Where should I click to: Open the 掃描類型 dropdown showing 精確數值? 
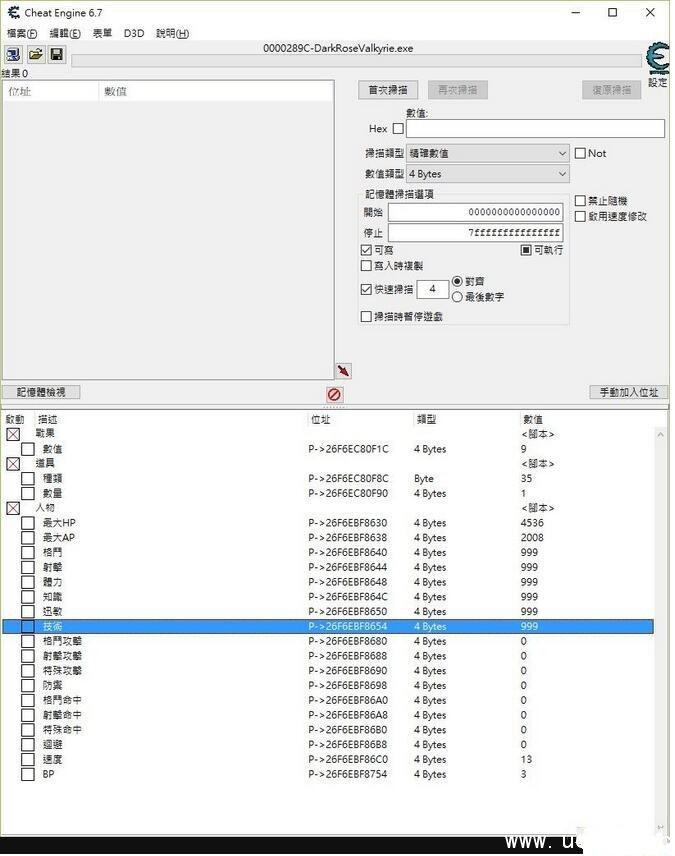click(488, 154)
